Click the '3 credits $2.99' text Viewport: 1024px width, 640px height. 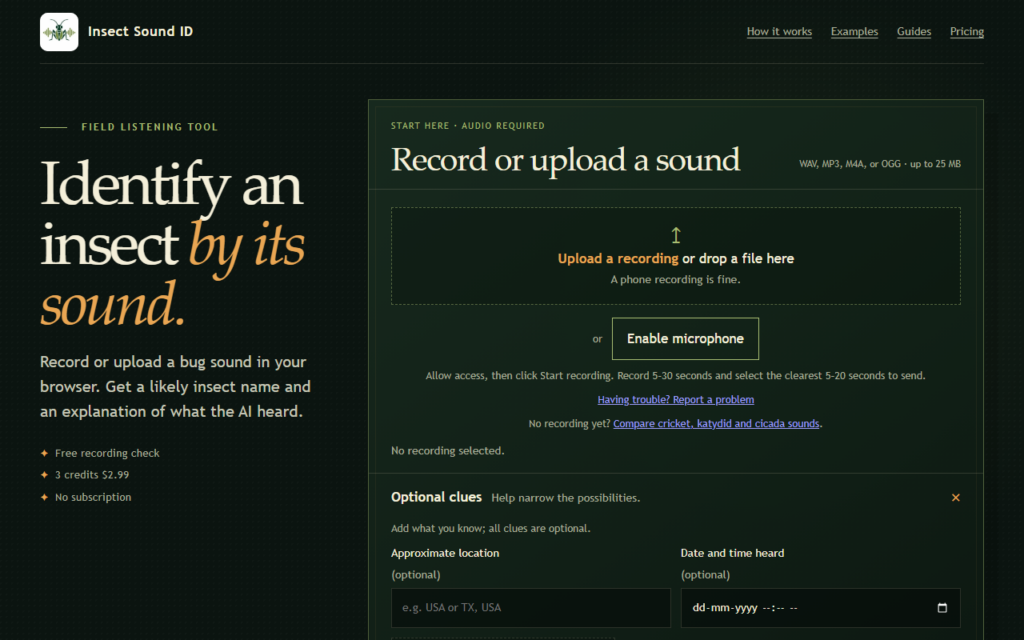tap(92, 475)
